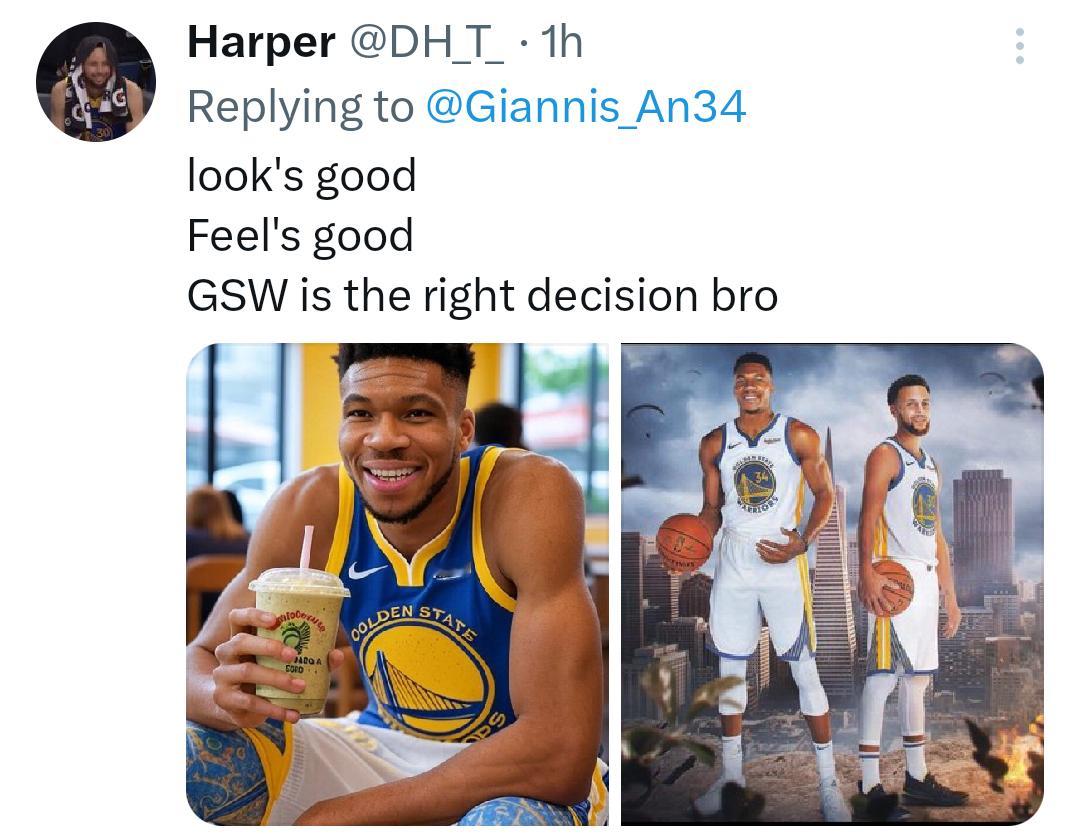The image size is (1080, 834).
Task: Click the Nike swoosh on blue jersey
Action: pos(366,570)
